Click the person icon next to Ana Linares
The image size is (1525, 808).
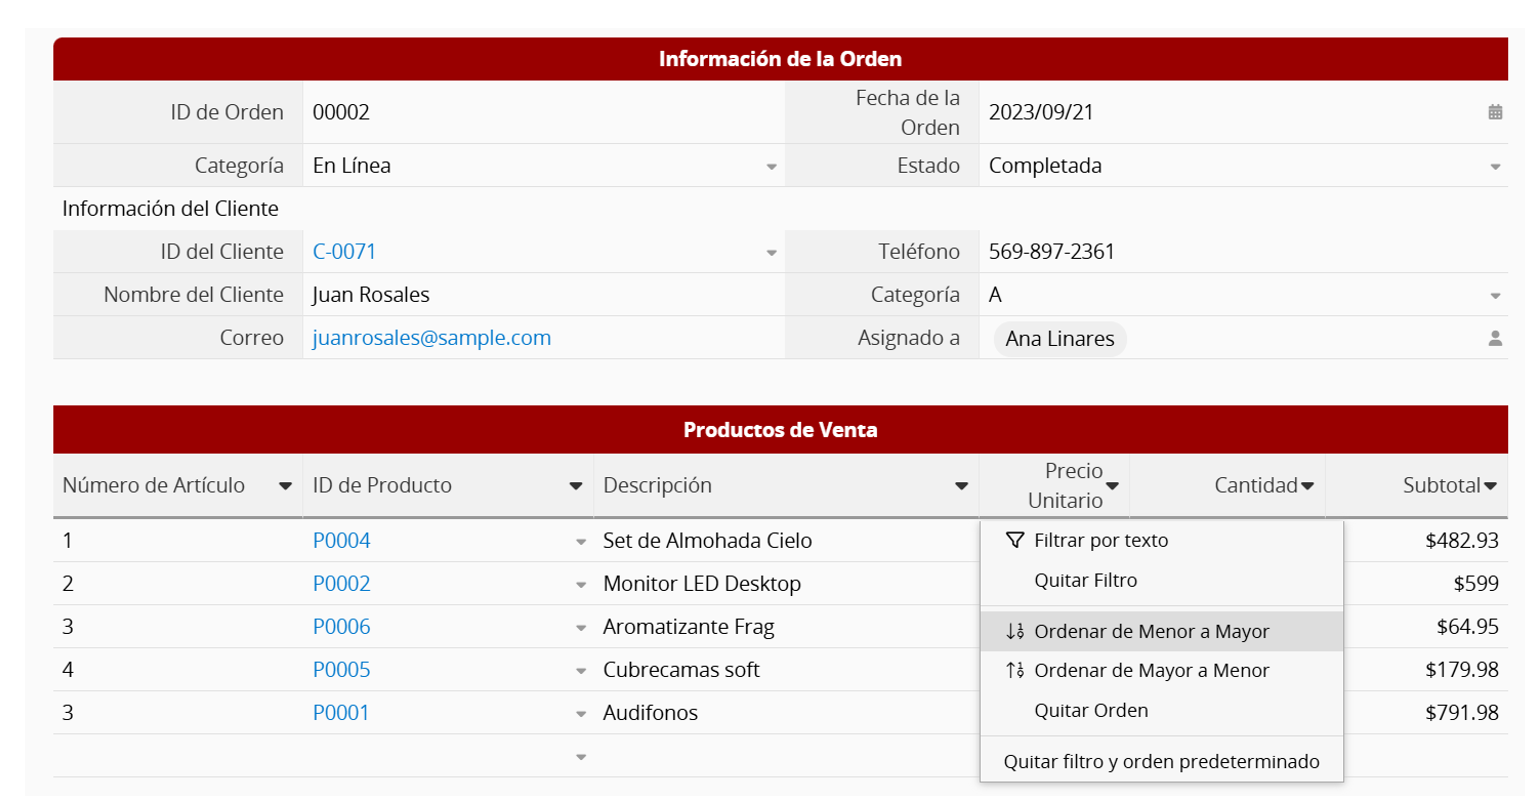[x=1494, y=339]
